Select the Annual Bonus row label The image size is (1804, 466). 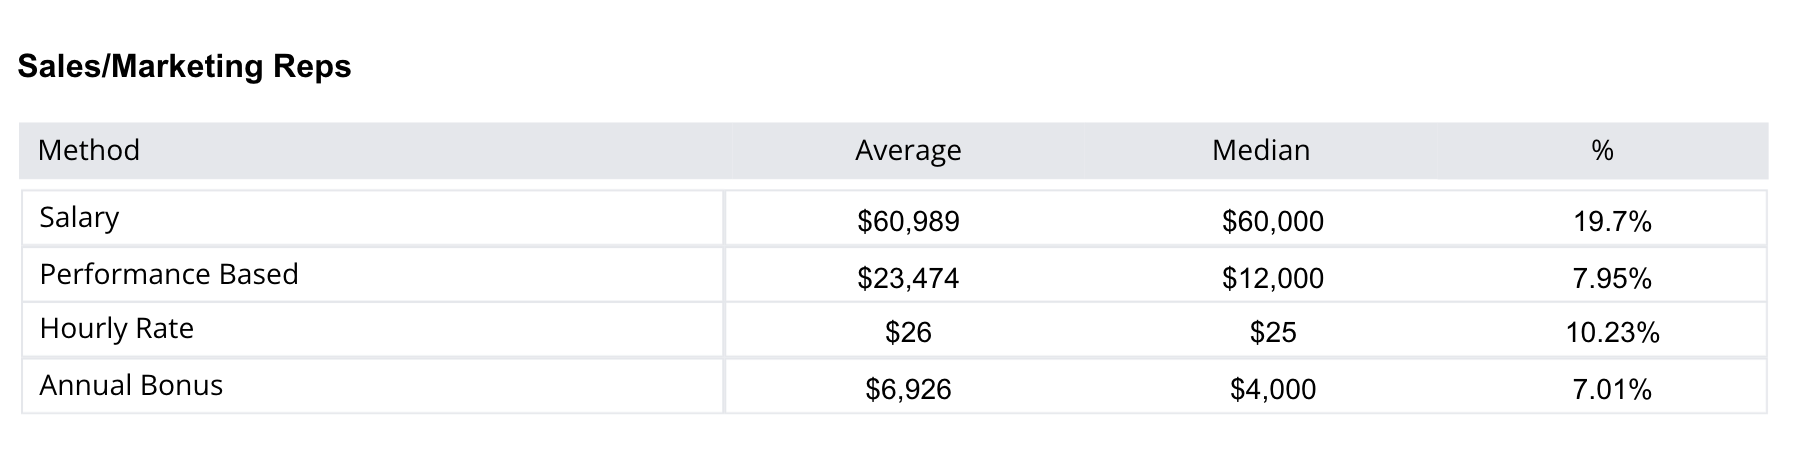131,385
